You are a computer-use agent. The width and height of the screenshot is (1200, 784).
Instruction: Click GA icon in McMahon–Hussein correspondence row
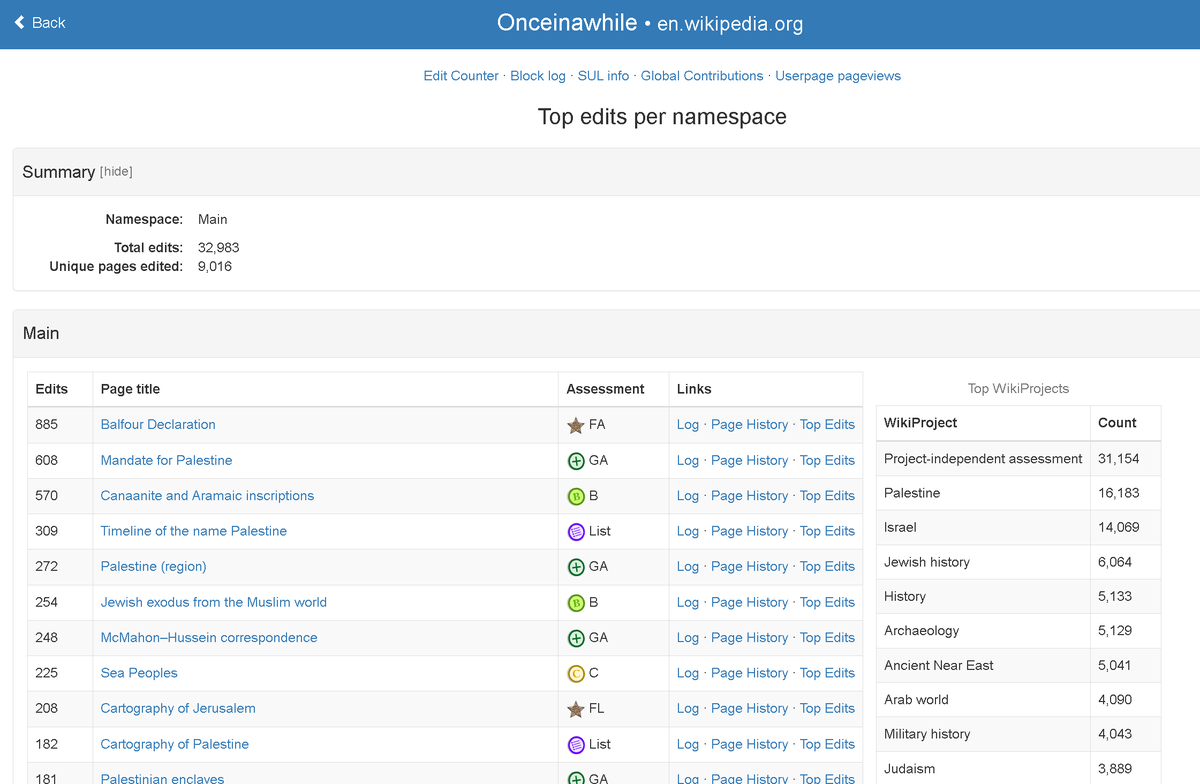click(x=576, y=638)
